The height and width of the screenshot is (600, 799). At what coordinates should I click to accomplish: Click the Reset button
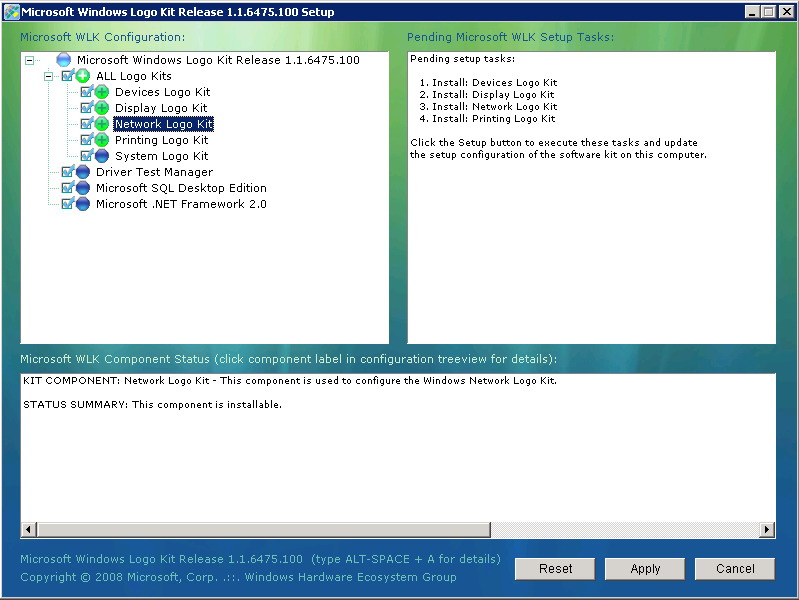555,569
